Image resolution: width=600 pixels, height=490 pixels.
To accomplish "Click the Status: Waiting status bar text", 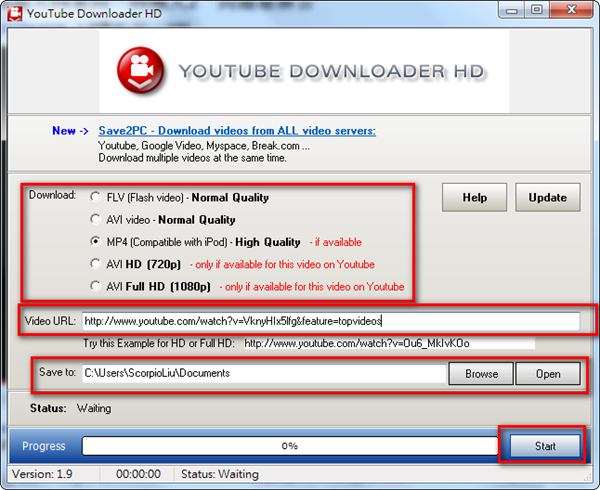I will [220, 474].
